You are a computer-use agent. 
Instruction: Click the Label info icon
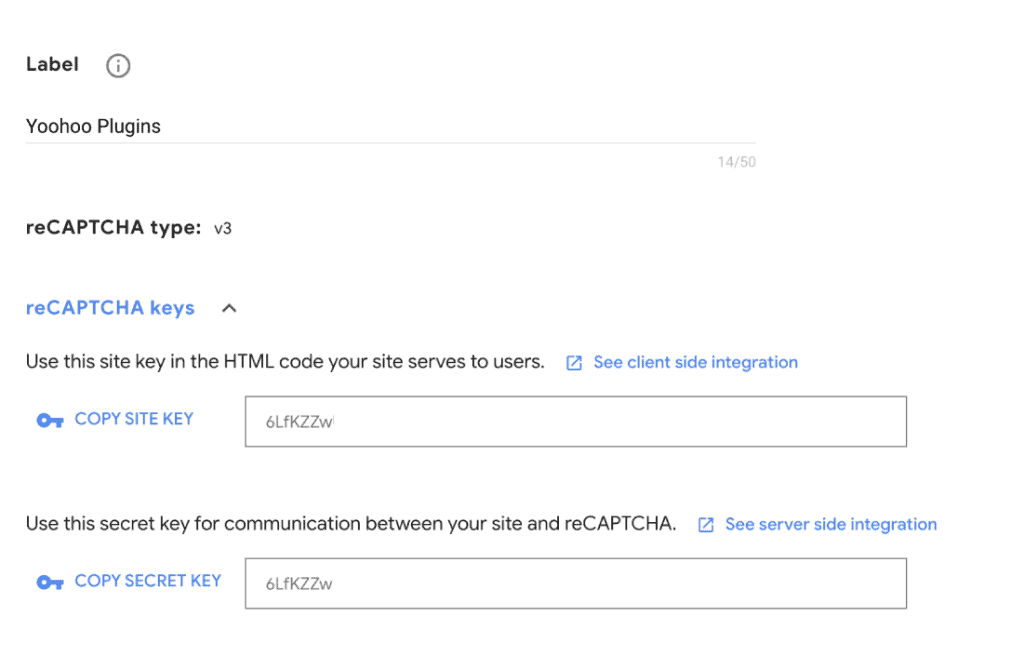click(x=118, y=65)
